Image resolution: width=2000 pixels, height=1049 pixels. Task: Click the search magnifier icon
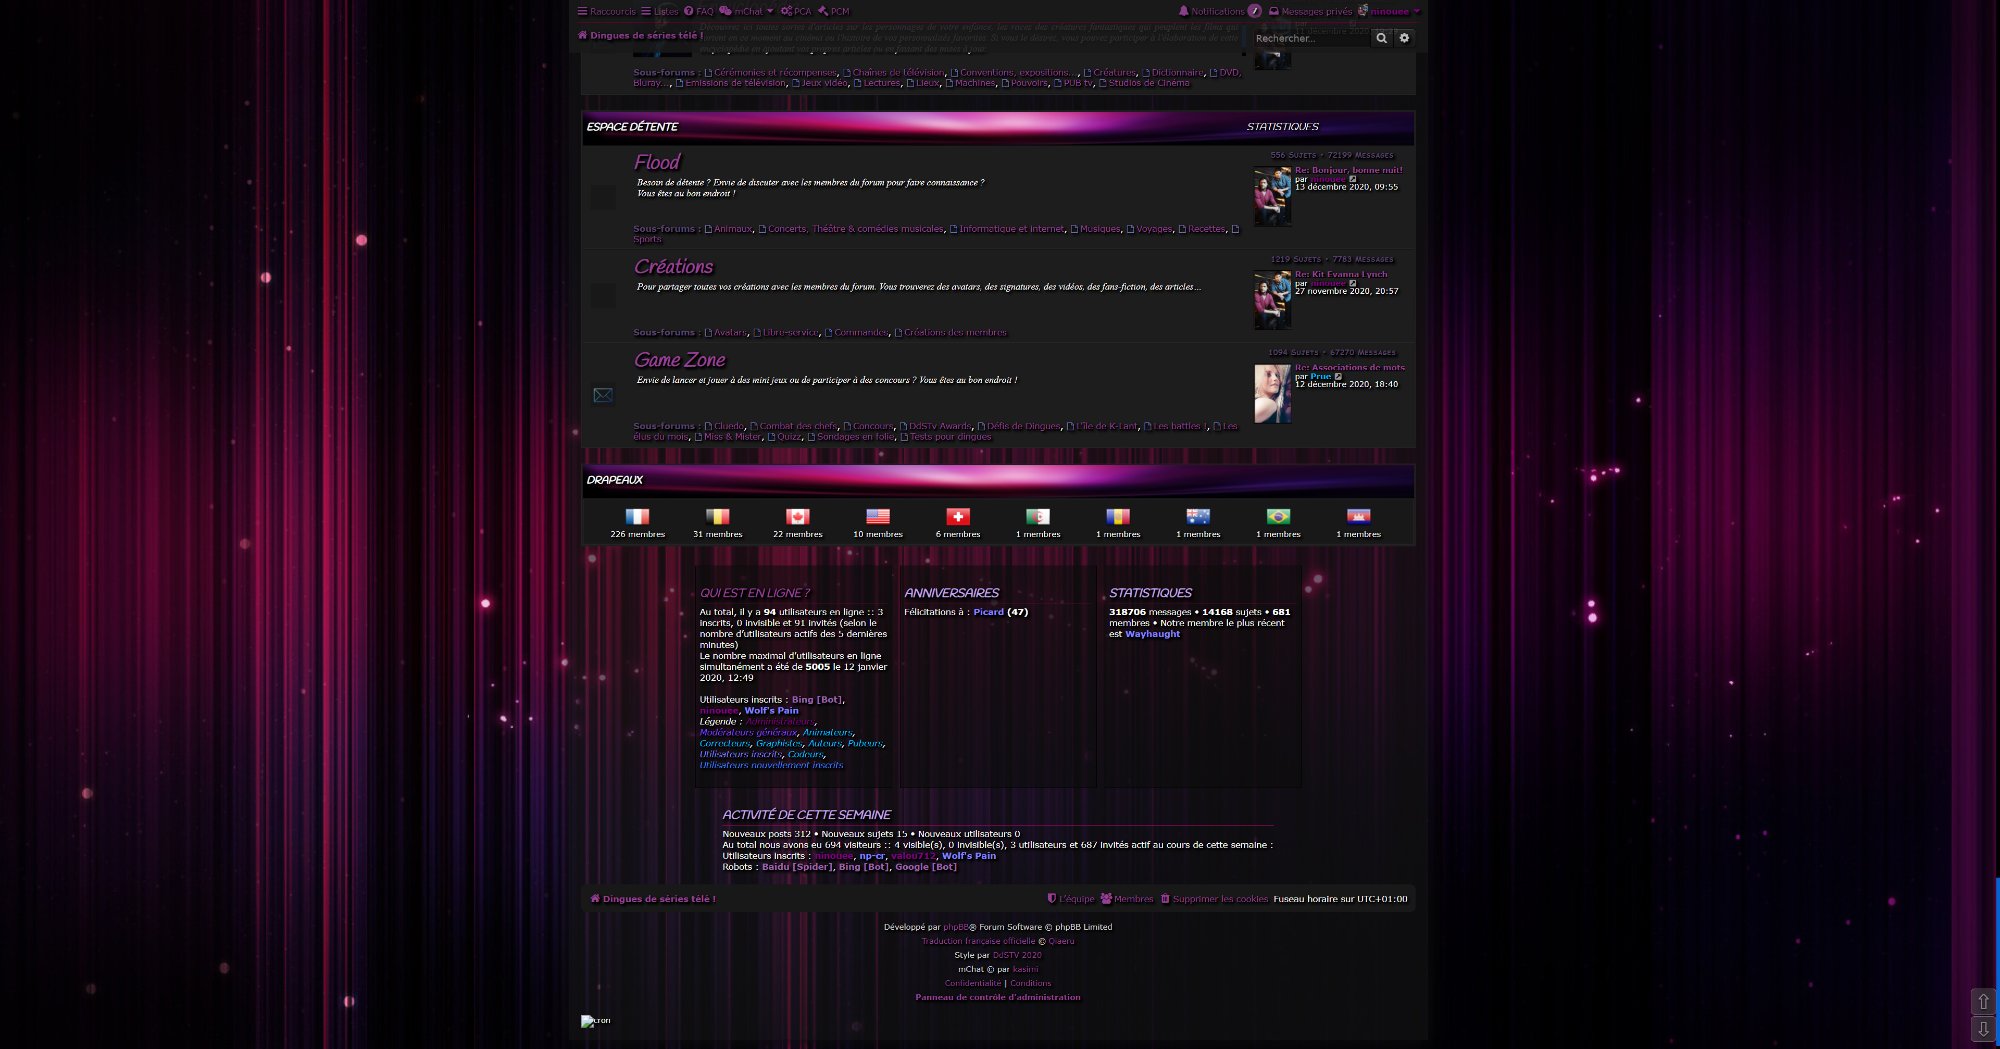point(1381,38)
